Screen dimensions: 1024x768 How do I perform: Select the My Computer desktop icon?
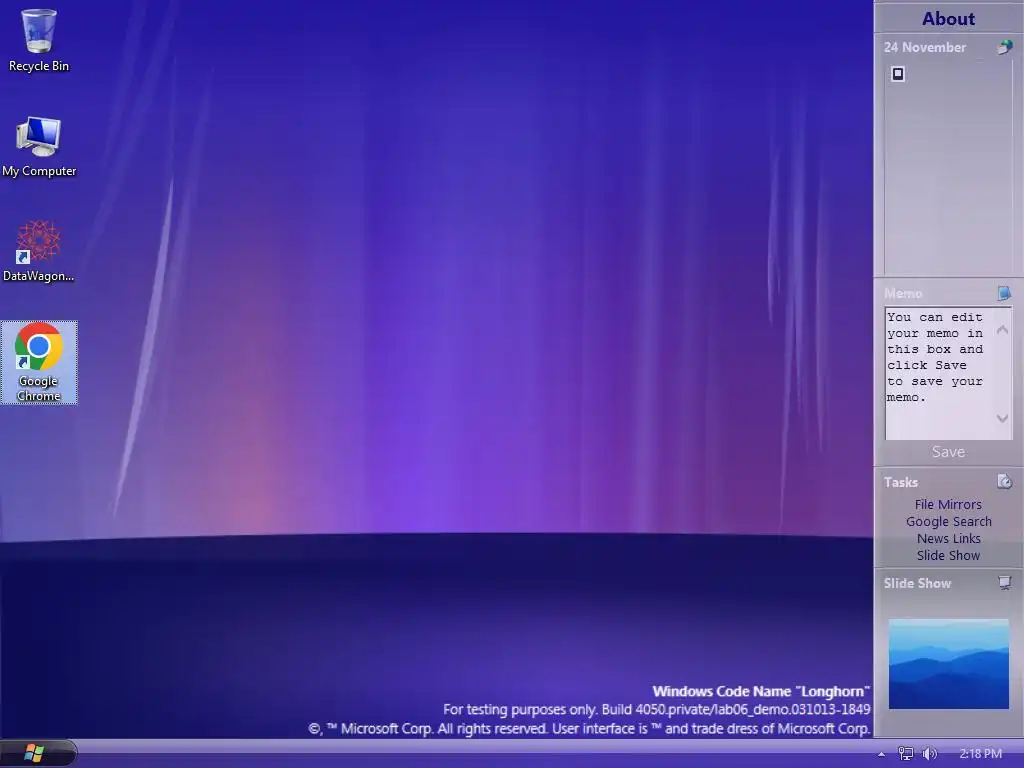click(39, 146)
